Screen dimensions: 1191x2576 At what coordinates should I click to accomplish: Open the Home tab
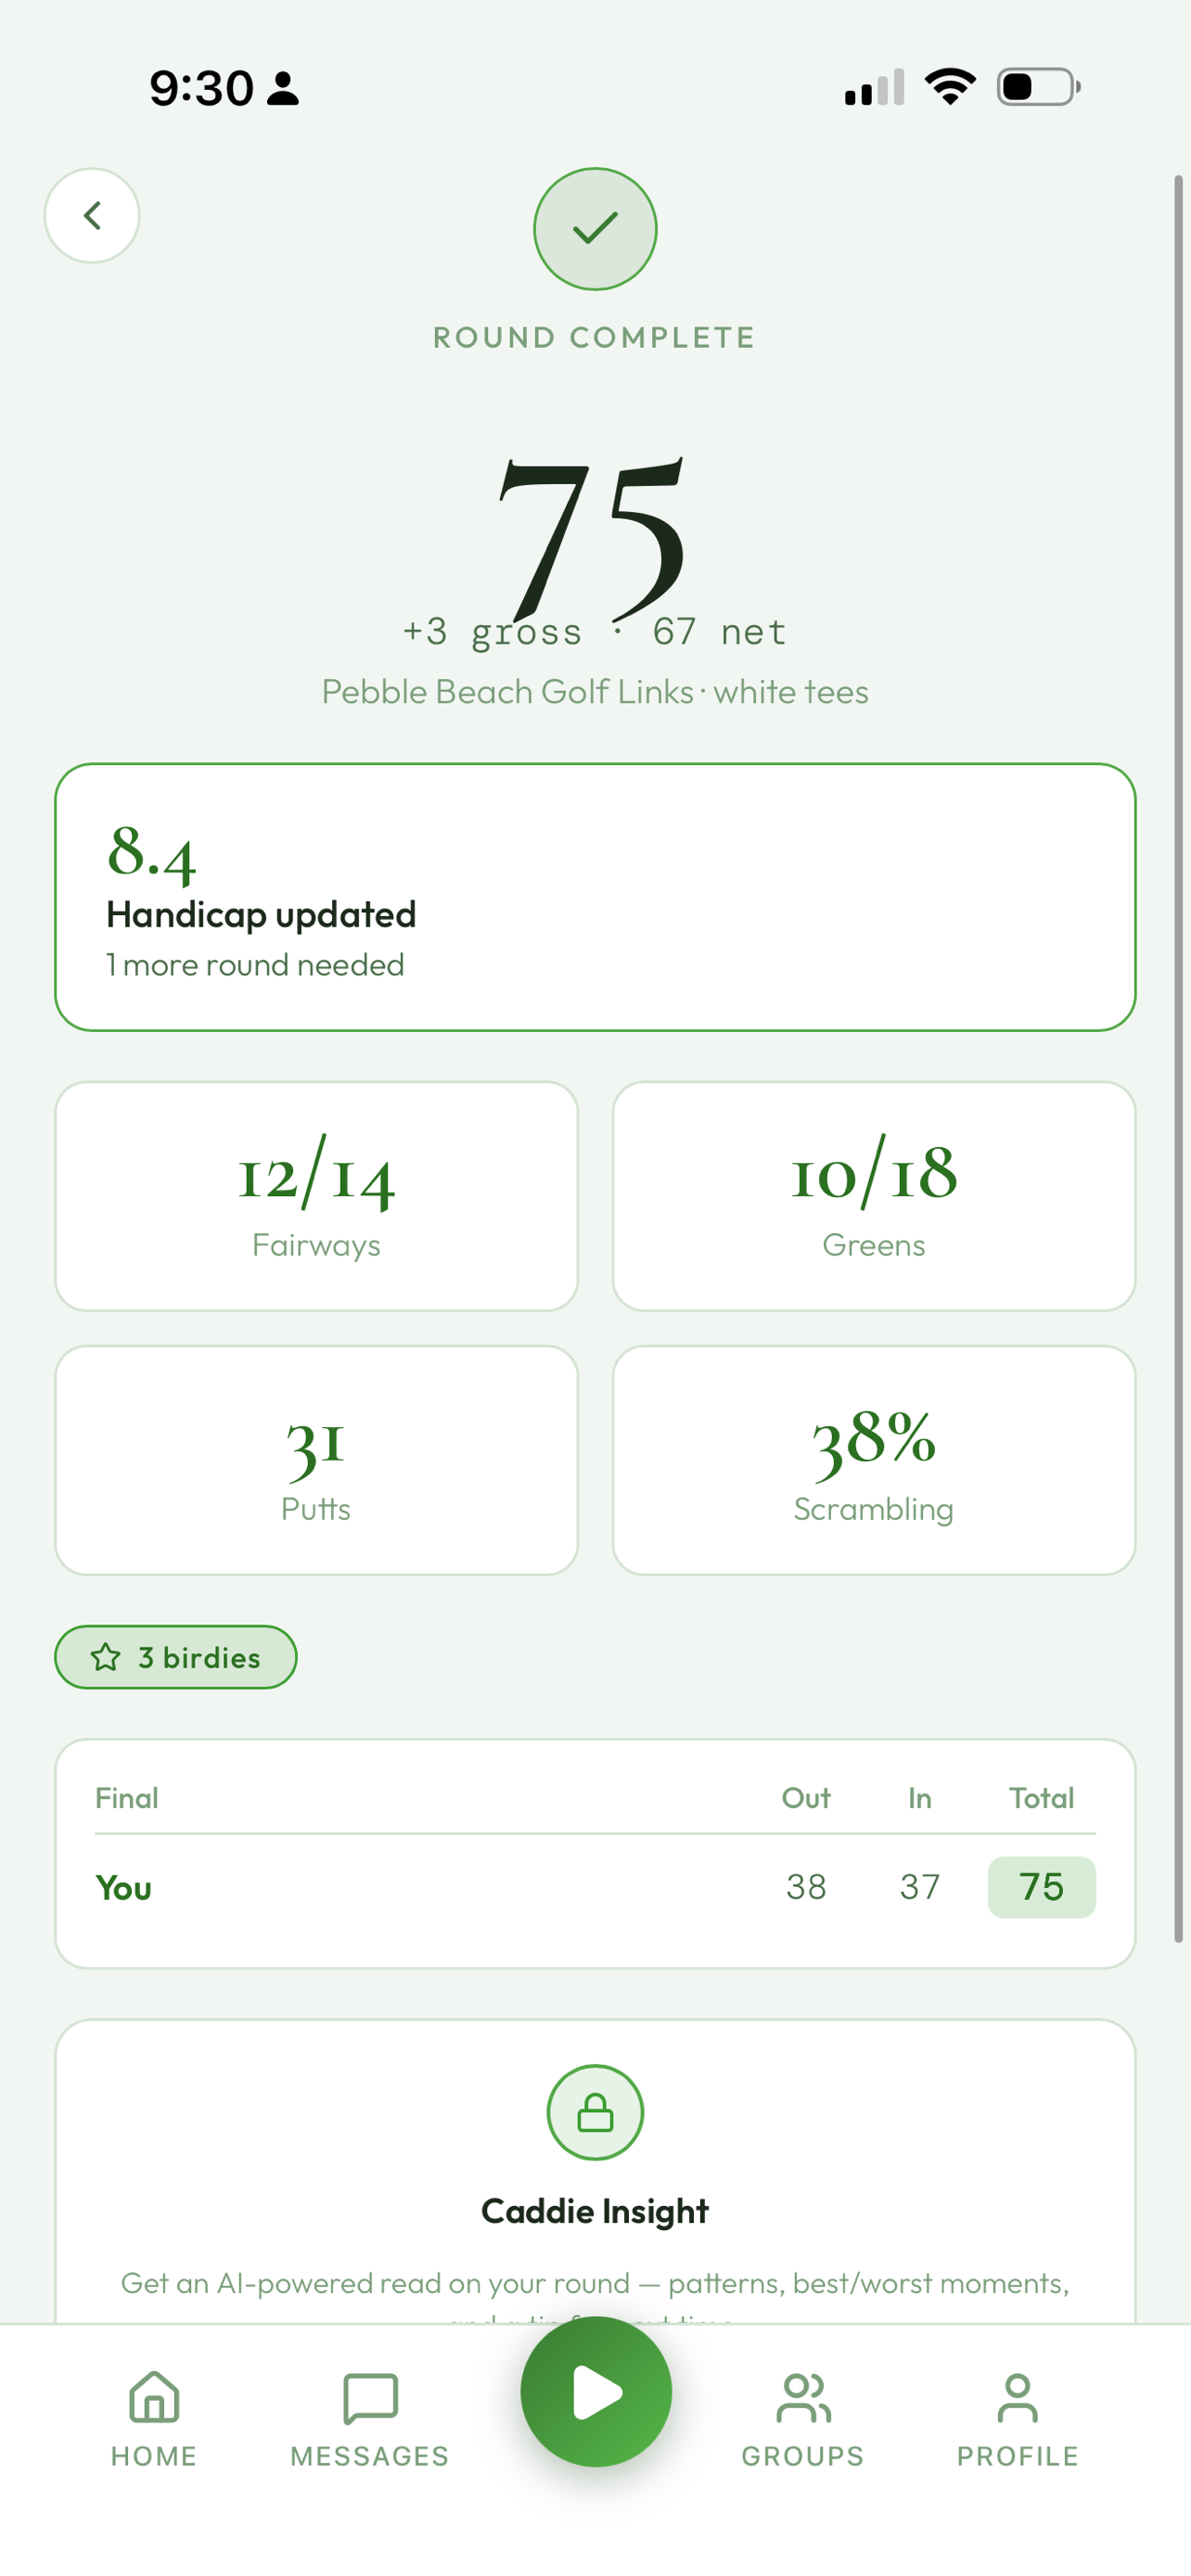coord(154,2418)
